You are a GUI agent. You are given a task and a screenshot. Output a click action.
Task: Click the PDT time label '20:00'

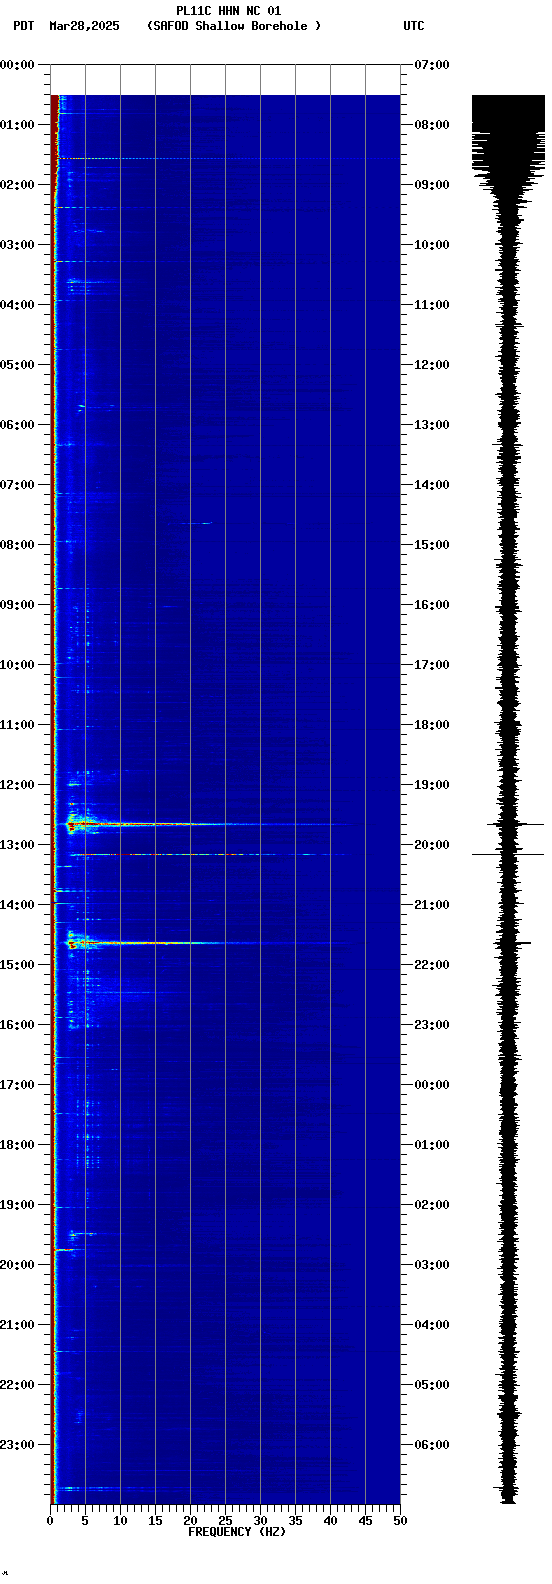point(17,1265)
